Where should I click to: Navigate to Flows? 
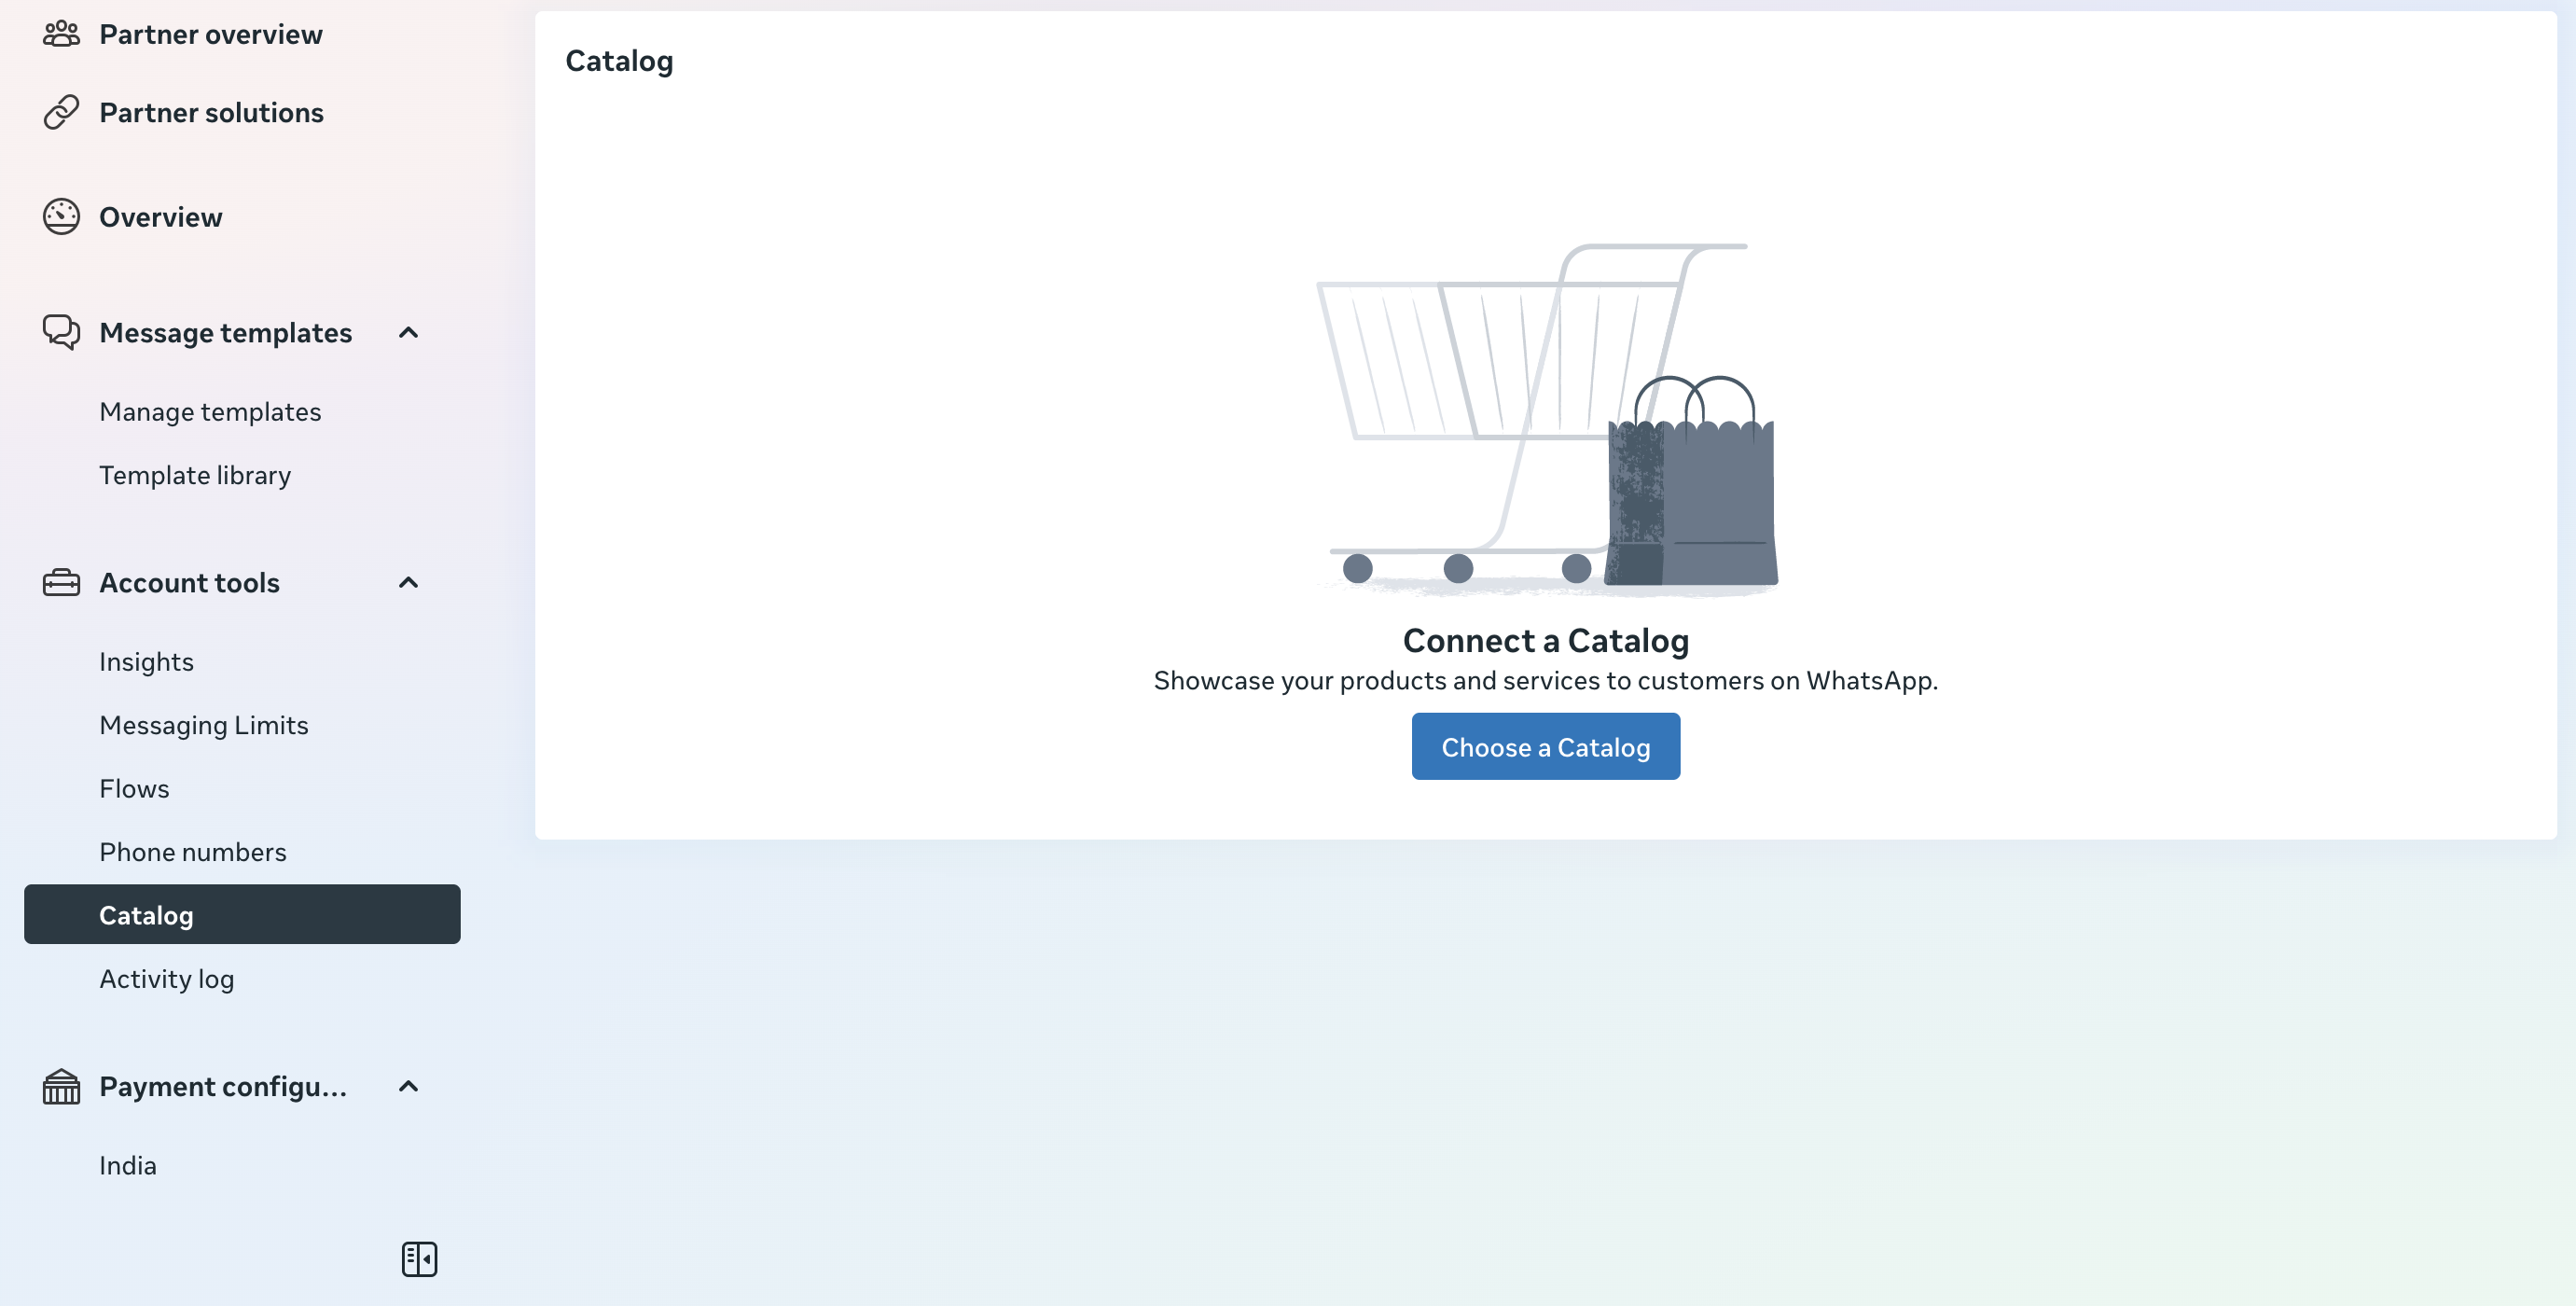pos(134,789)
